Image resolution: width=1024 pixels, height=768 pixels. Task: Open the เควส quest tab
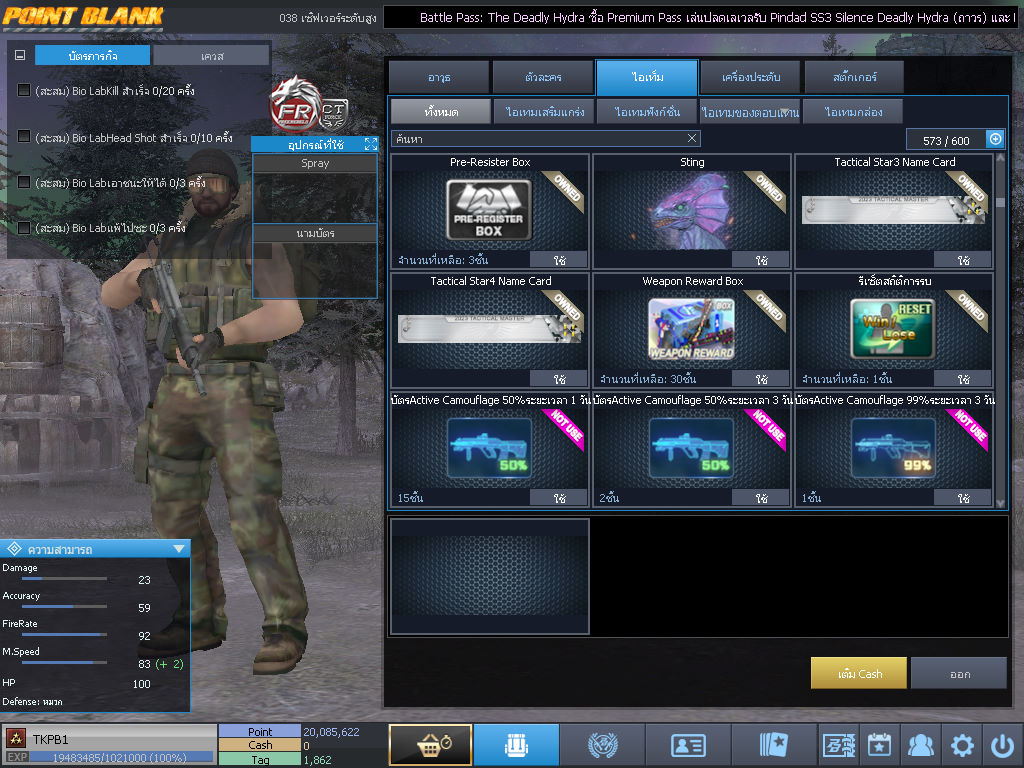pyautogui.click(x=212, y=56)
